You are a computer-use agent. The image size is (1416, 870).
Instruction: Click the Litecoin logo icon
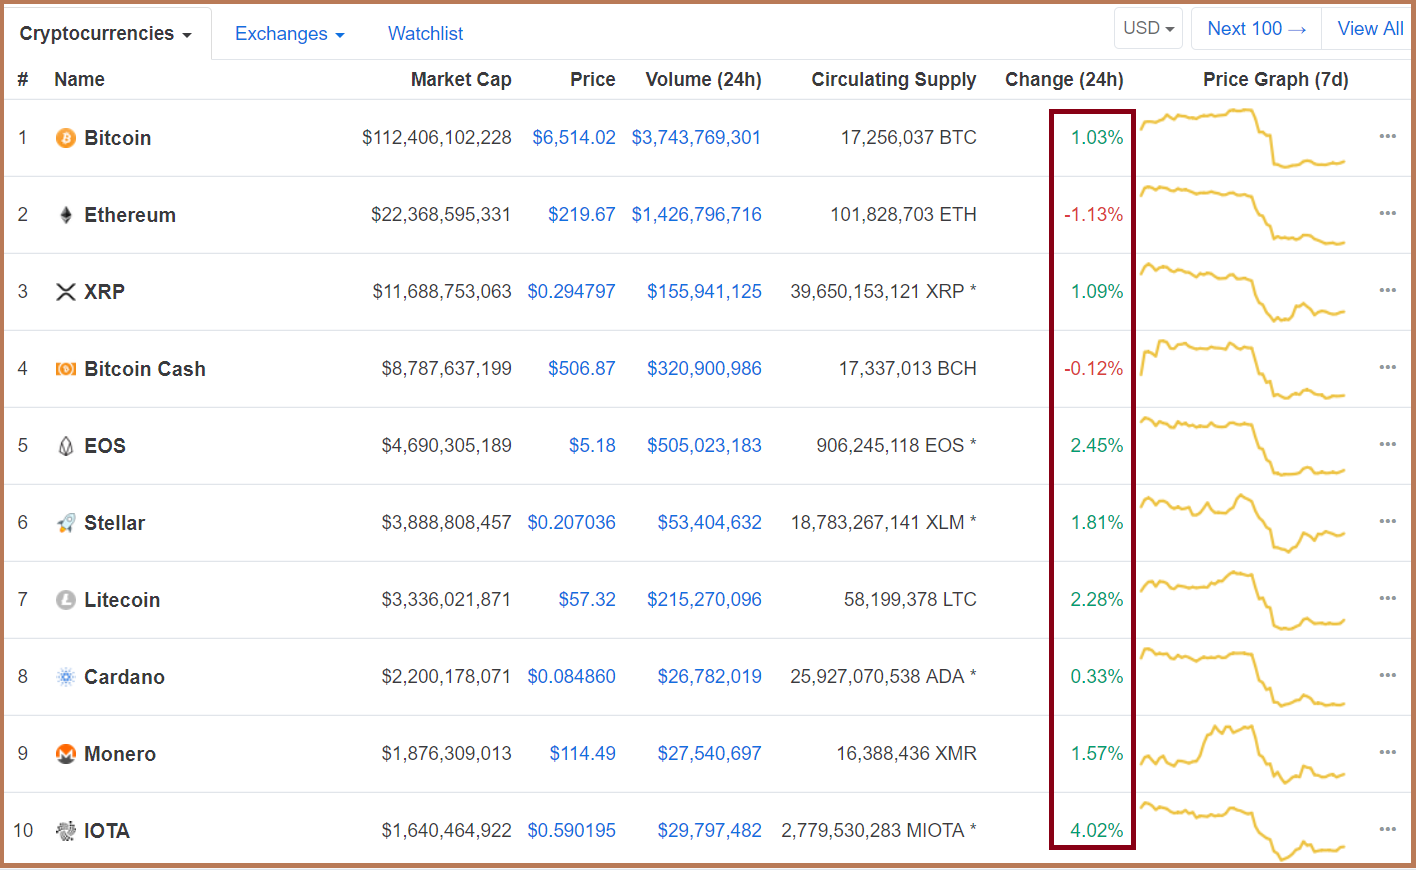coord(66,600)
